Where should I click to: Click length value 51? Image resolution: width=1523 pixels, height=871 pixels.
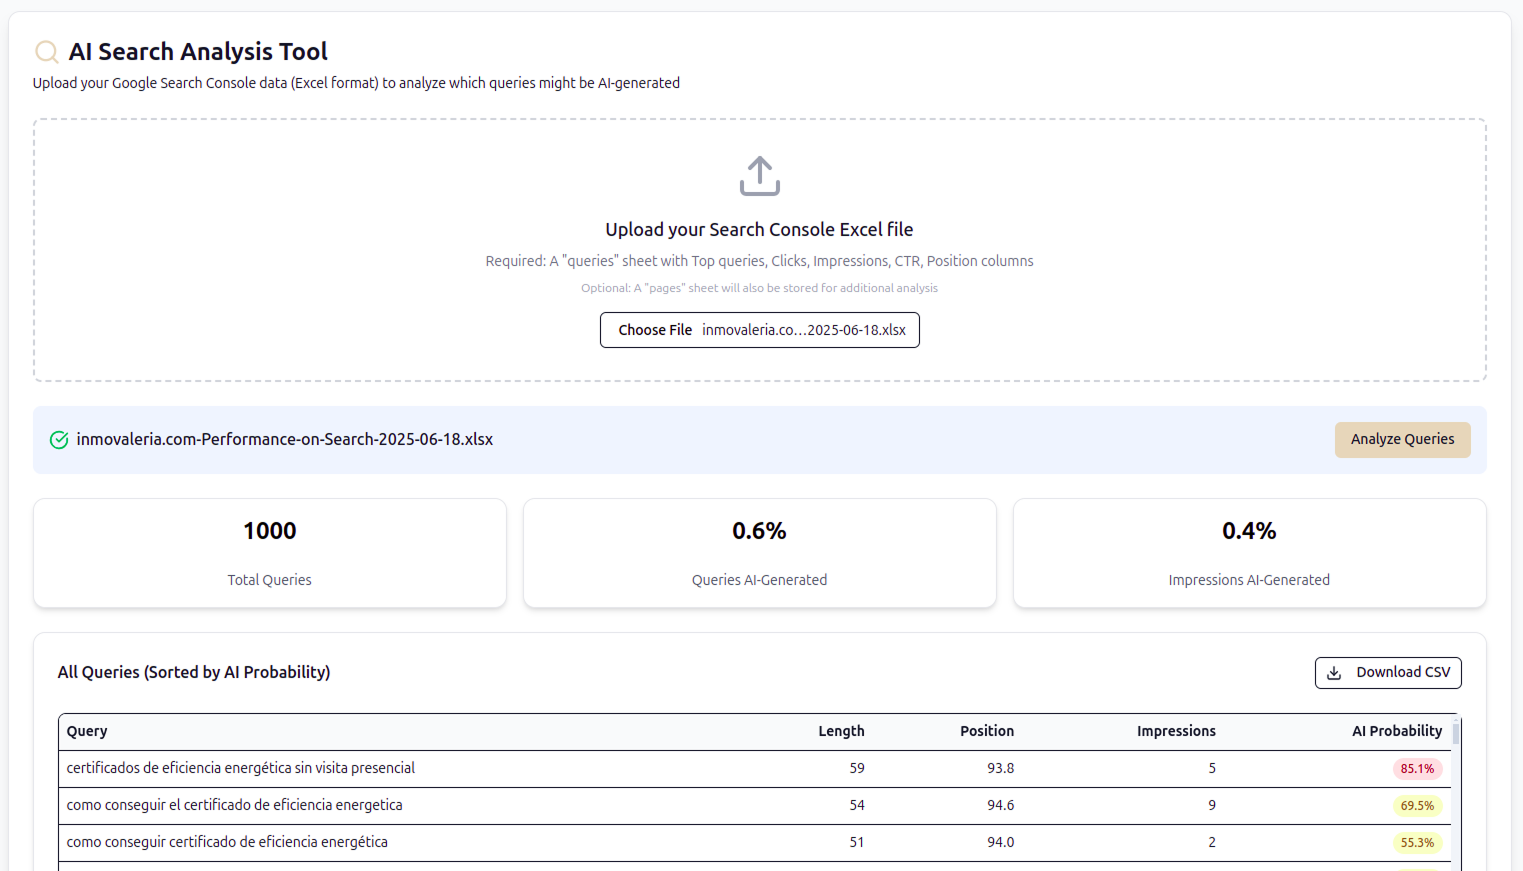(x=857, y=842)
